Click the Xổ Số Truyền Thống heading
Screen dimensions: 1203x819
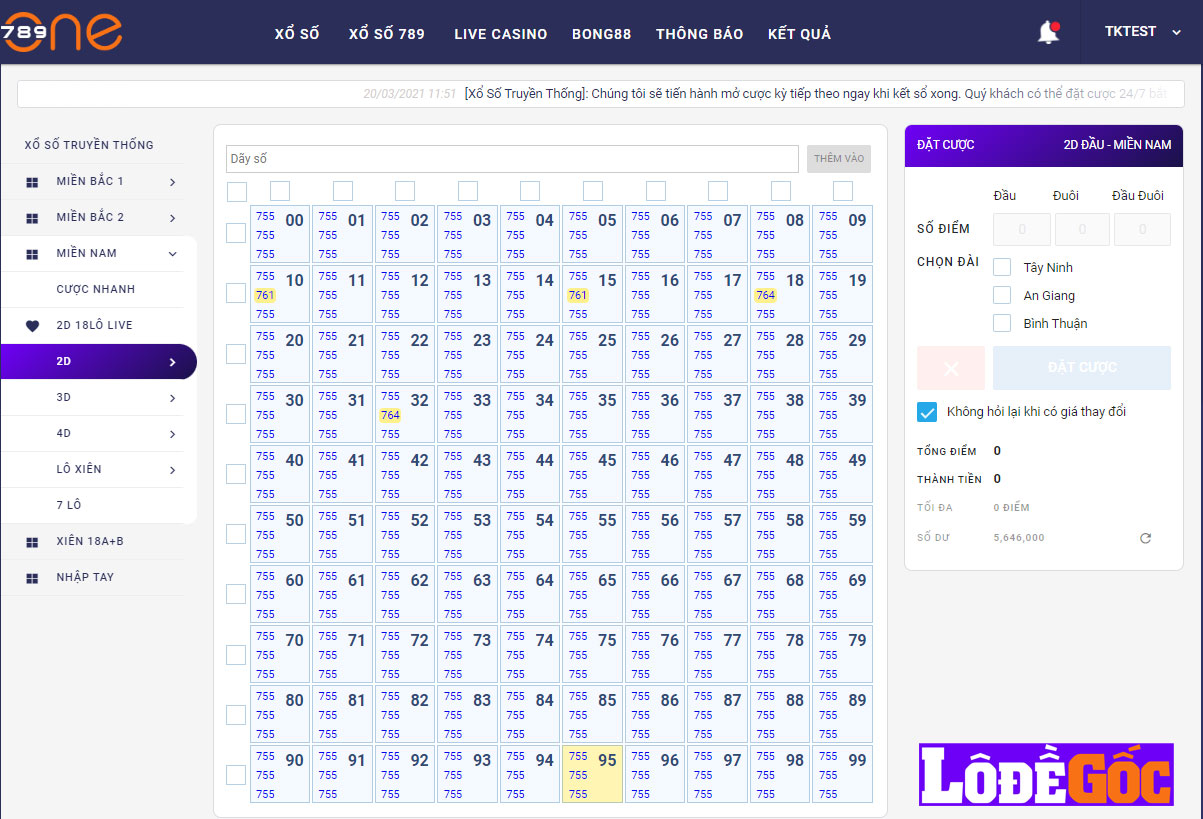click(x=89, y=145)
